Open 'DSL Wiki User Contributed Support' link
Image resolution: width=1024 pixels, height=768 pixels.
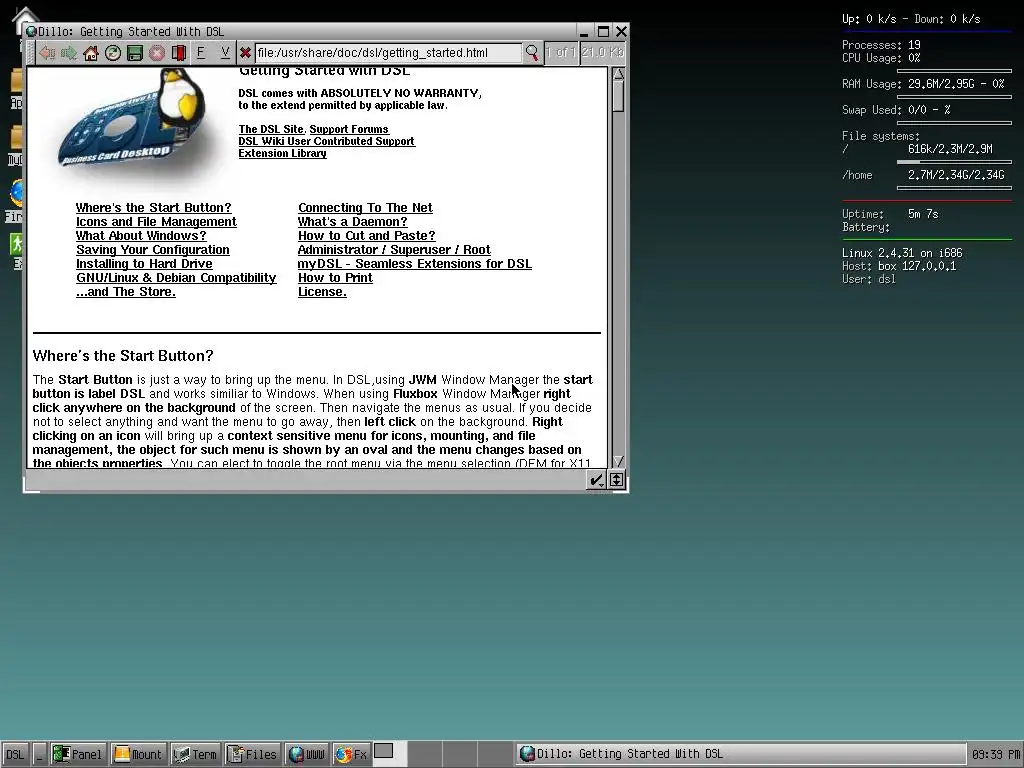tap(327, 141)
